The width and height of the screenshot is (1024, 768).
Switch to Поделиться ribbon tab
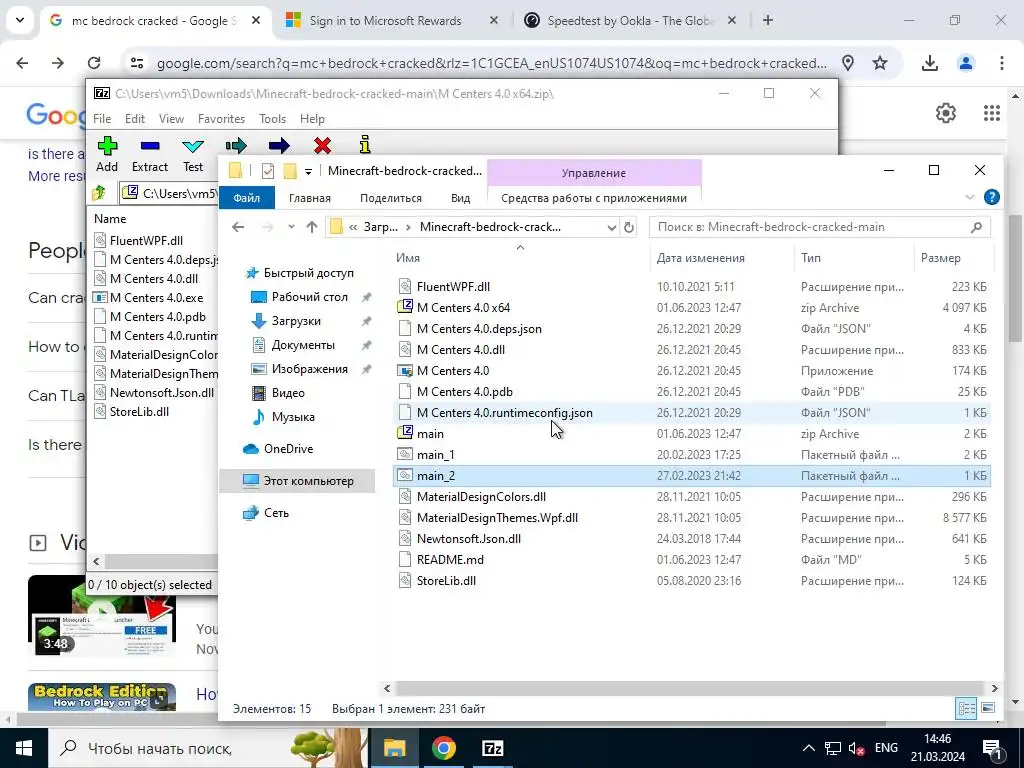(391, 198)
